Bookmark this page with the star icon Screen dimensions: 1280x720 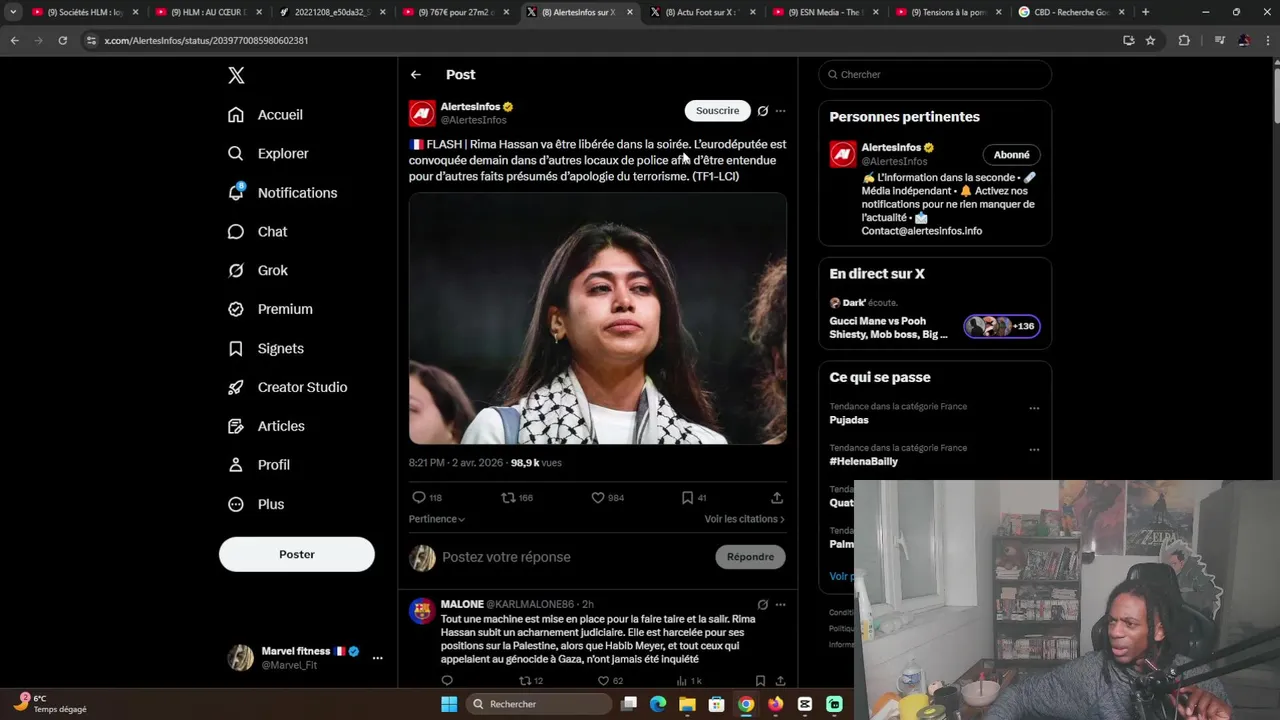tap(1150, 40)
